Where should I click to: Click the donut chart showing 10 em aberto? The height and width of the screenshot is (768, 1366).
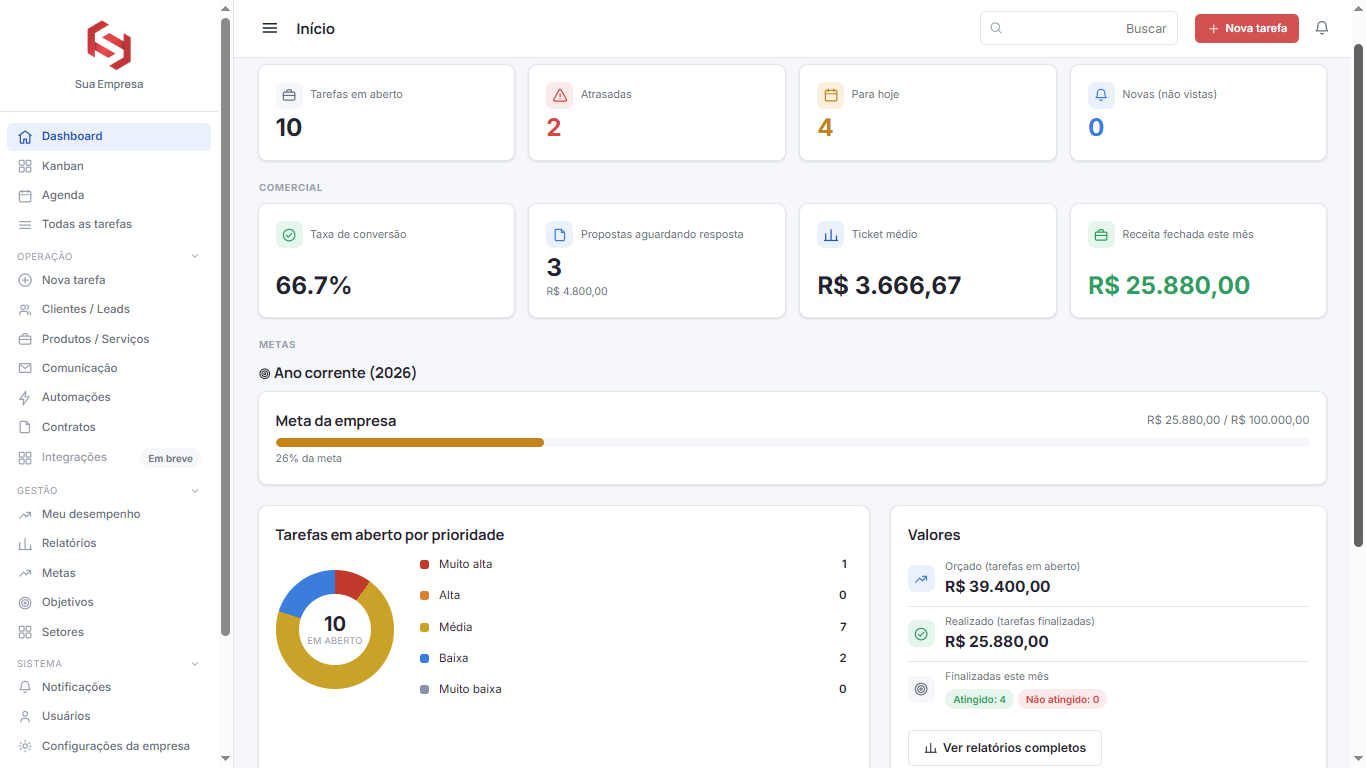click(335, 629)
